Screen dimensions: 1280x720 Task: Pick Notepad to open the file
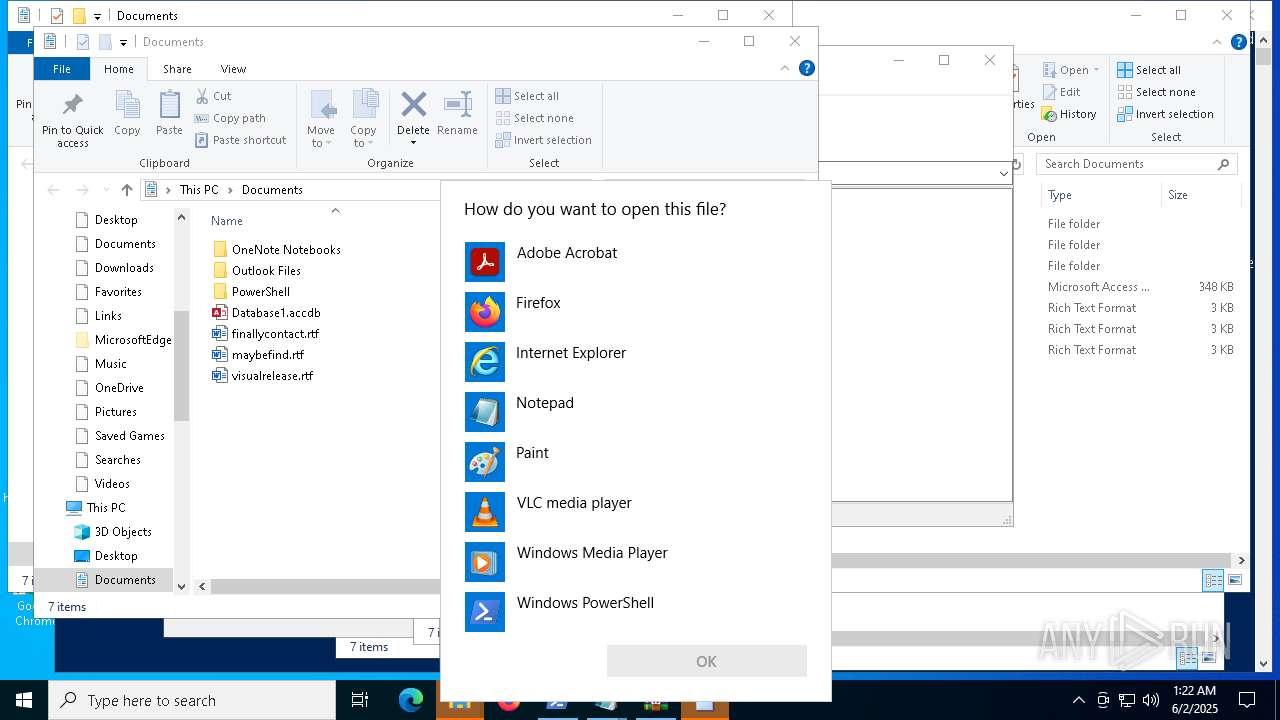(636, 412)
